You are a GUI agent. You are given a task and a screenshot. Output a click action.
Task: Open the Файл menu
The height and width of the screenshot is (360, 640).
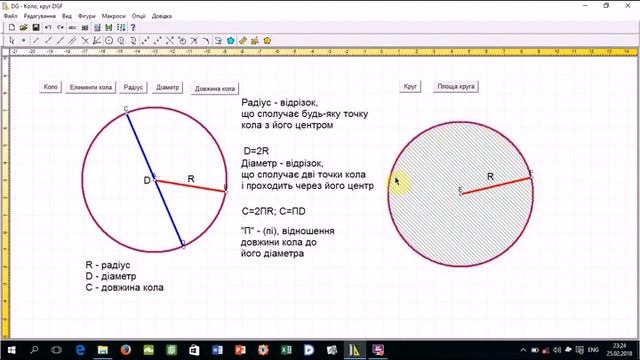pos(10,16)
